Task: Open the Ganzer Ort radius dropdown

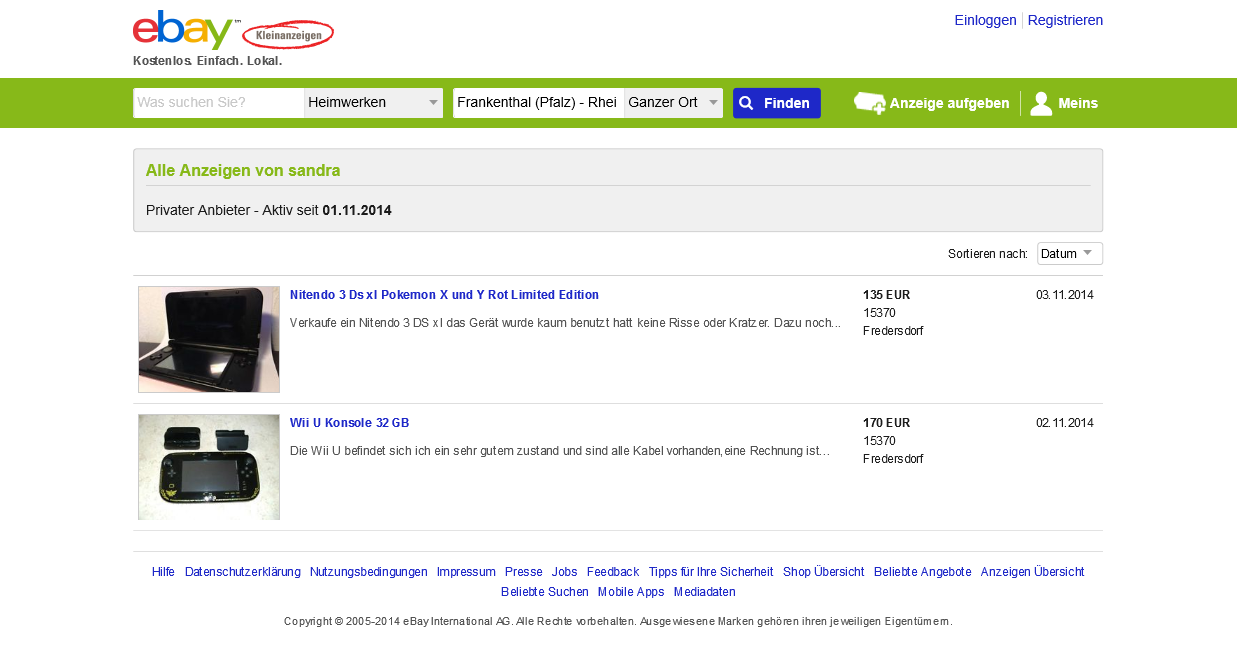Action: point(673,103)
